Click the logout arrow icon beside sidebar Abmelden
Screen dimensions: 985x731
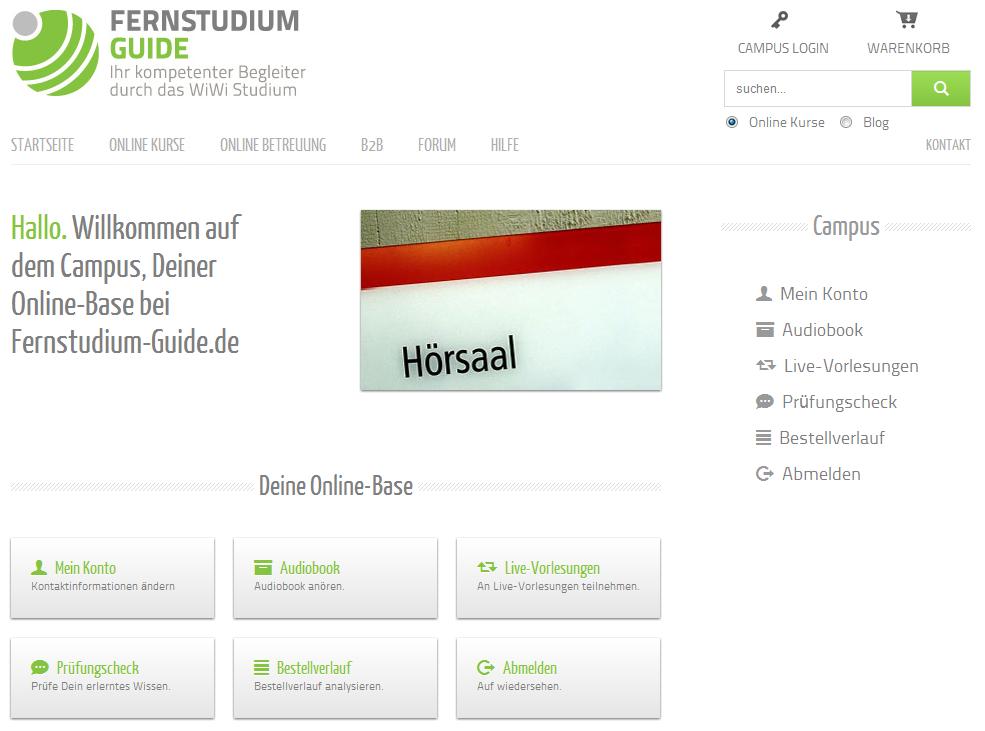point(765,474)
